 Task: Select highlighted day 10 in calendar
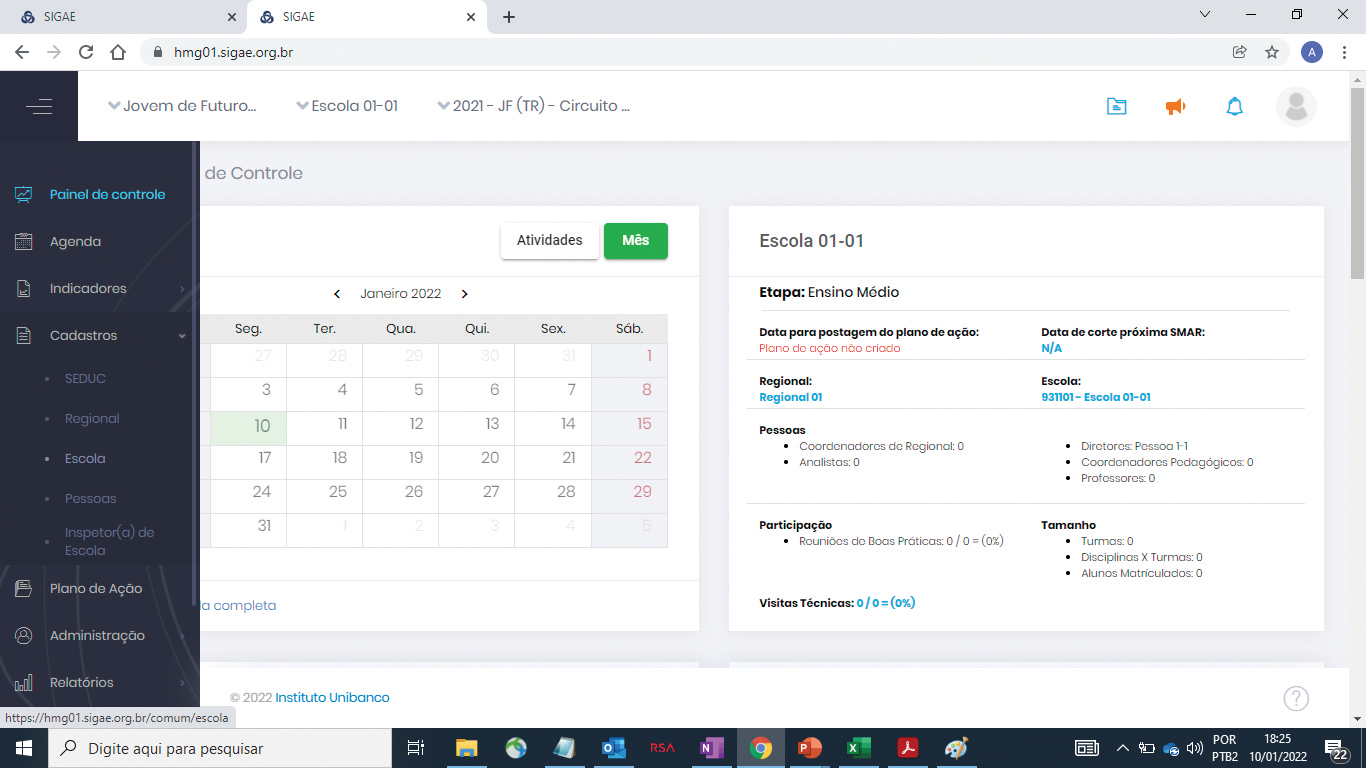point(248,428)
